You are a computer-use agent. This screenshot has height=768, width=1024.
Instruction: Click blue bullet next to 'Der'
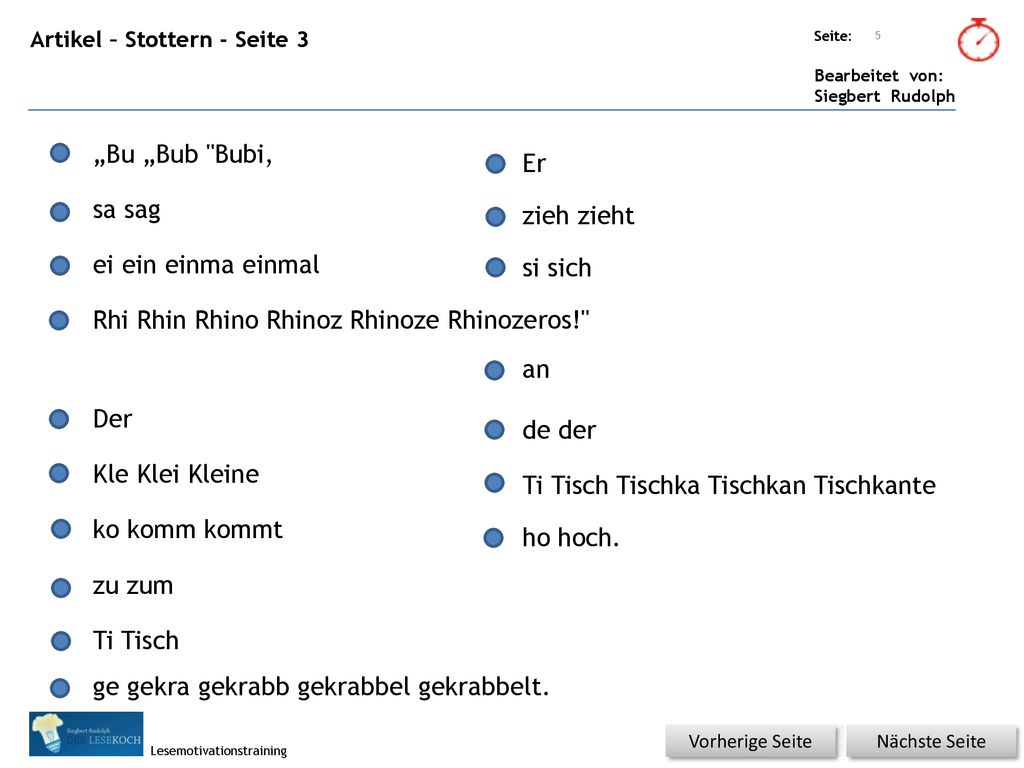tap(59, 419)
